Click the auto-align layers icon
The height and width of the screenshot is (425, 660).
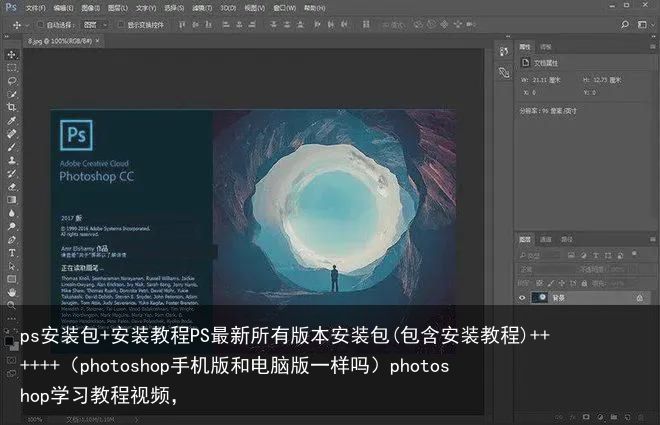pos(366,25)
